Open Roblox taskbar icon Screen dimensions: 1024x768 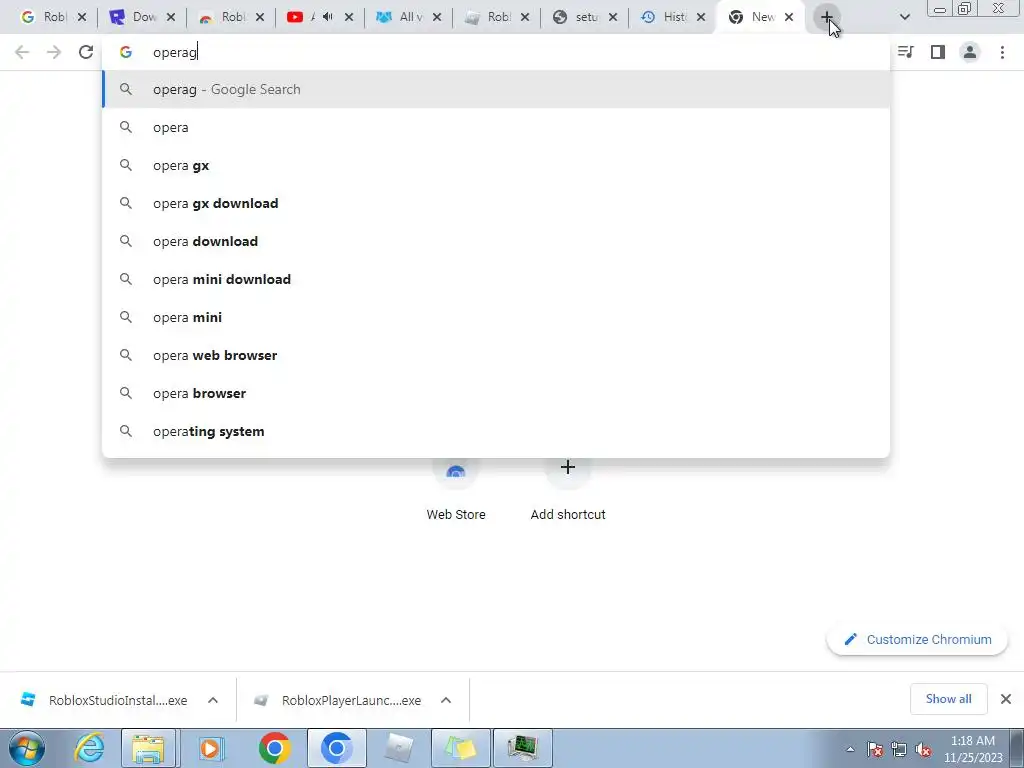tap(398, 748)
